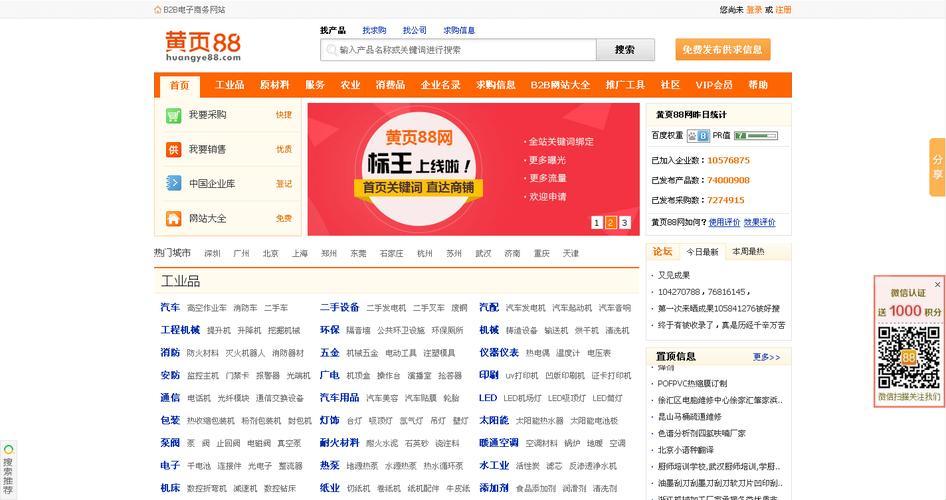Click the 论坛 heading
946x500 pixels.
tap(662, 252)
